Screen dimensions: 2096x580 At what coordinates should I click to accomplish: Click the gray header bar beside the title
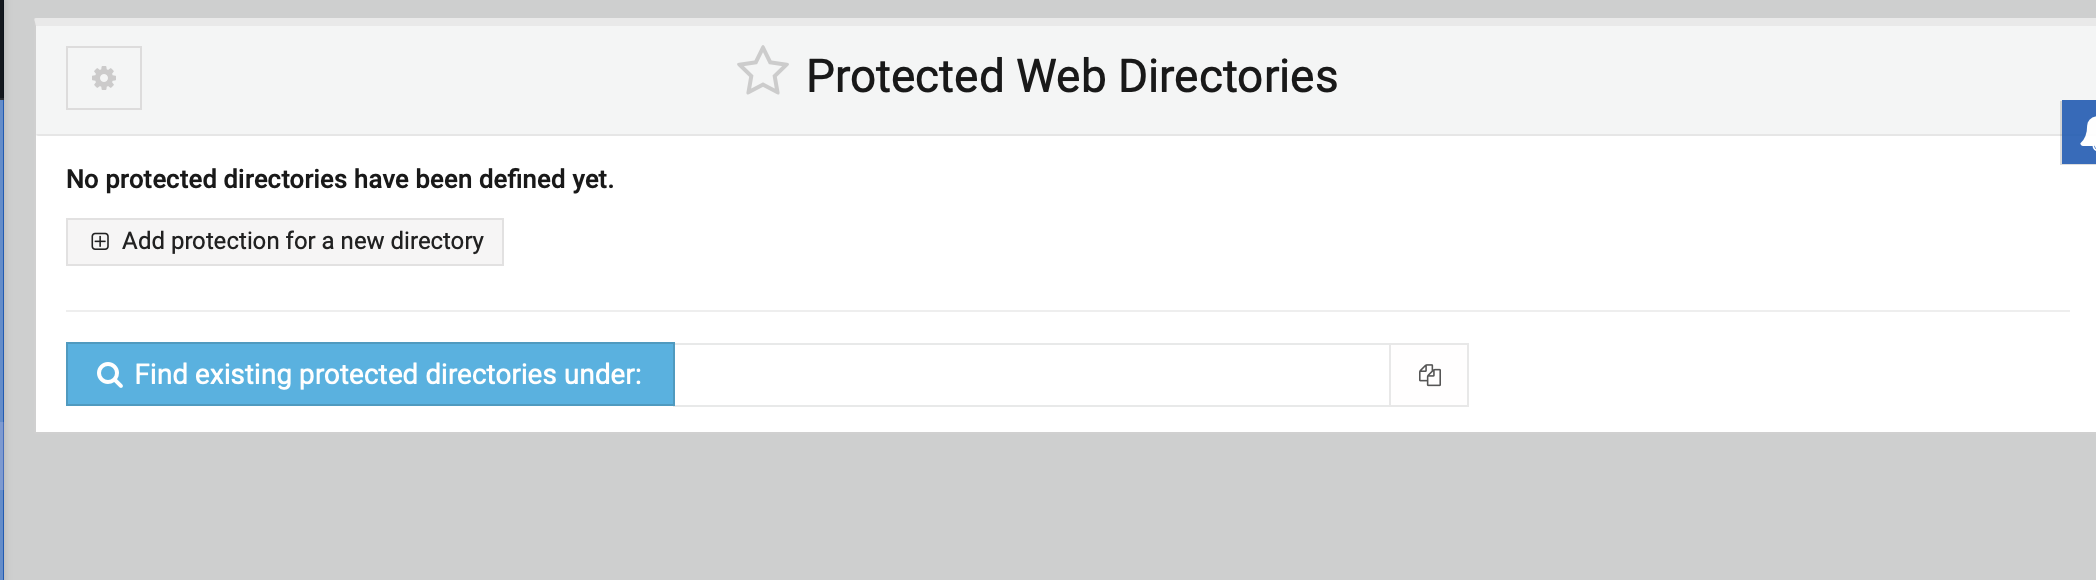(x=1700, y=80)
